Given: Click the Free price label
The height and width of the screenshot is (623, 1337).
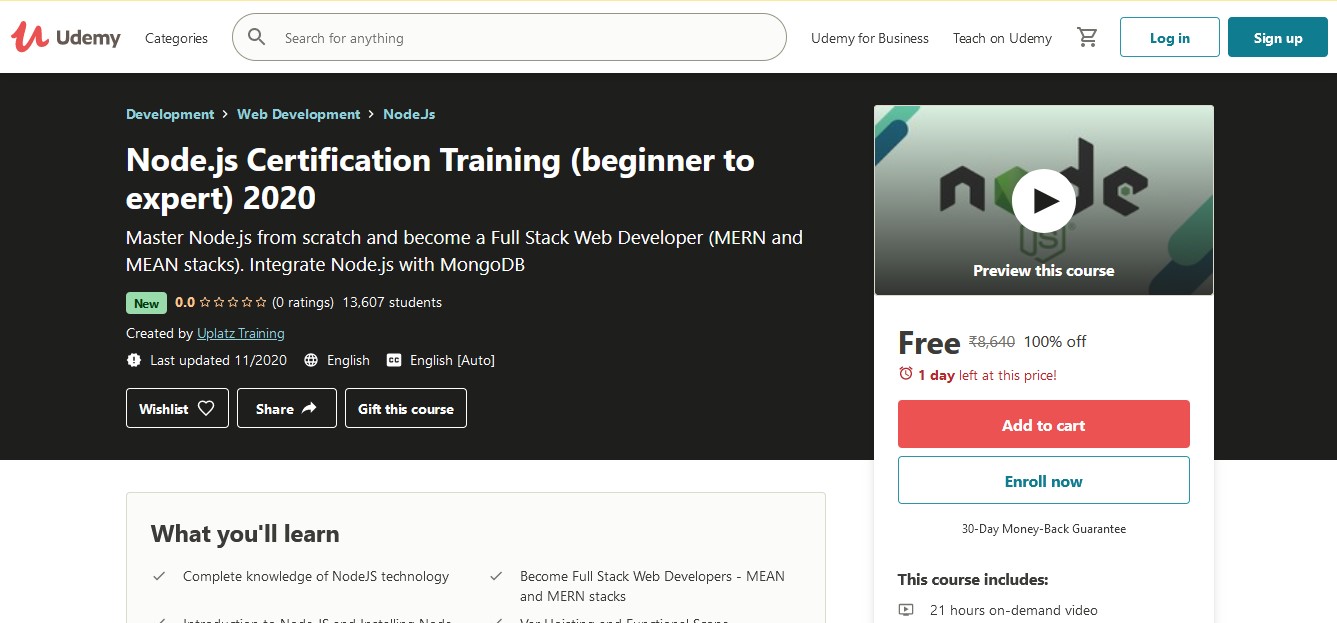Looking at the screenshot, I should click(x=929, y=343).
